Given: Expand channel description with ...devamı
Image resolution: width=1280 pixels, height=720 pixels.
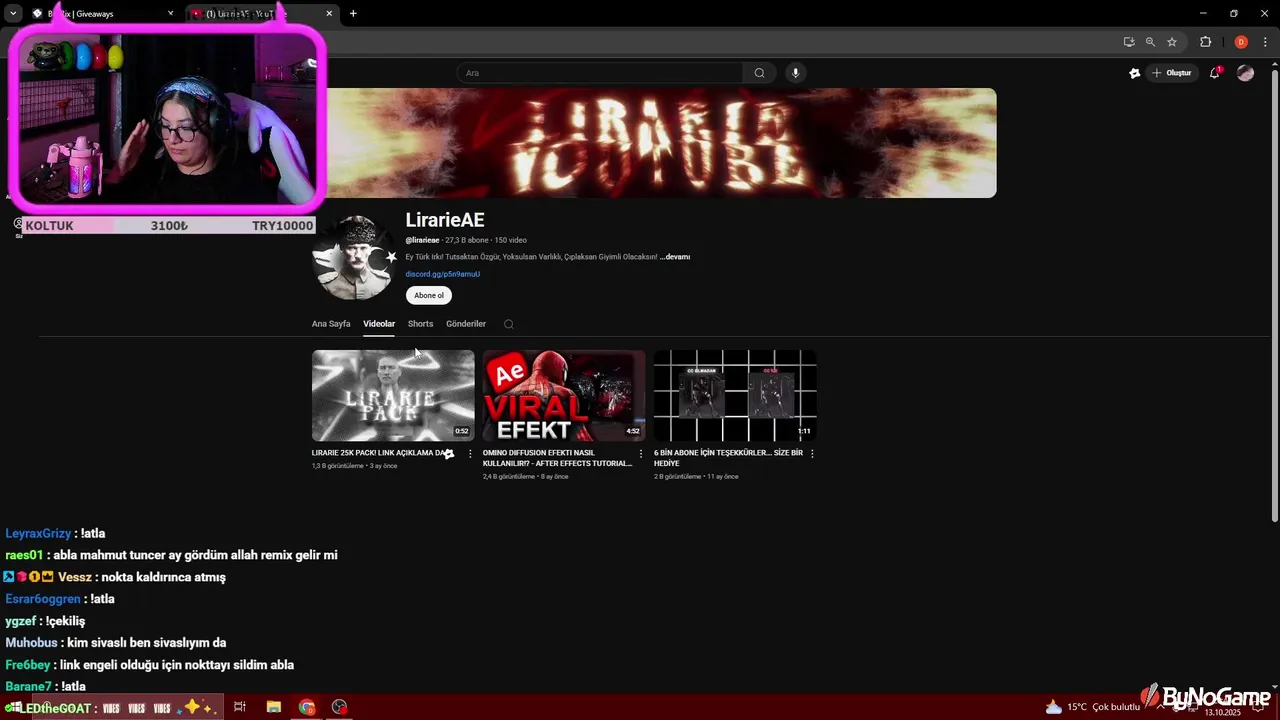Looking at the screenshot, I should pyautogui.click(x=675, y=257).
